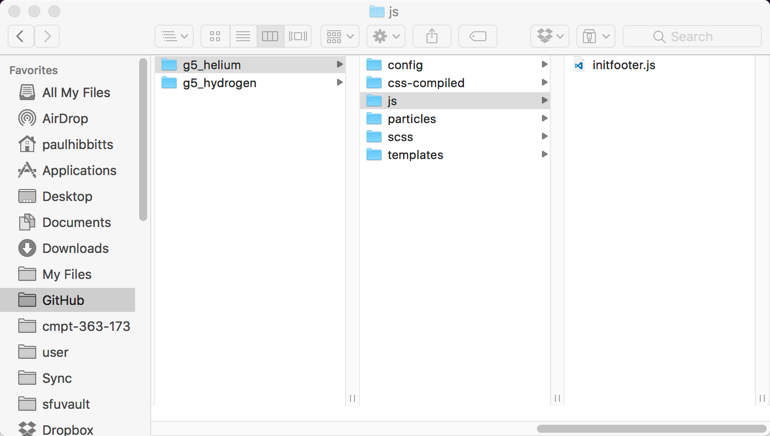This screenshot has height=436, width=770.
Task: Click the js folder icon in title bar
Action: [376, 11]
